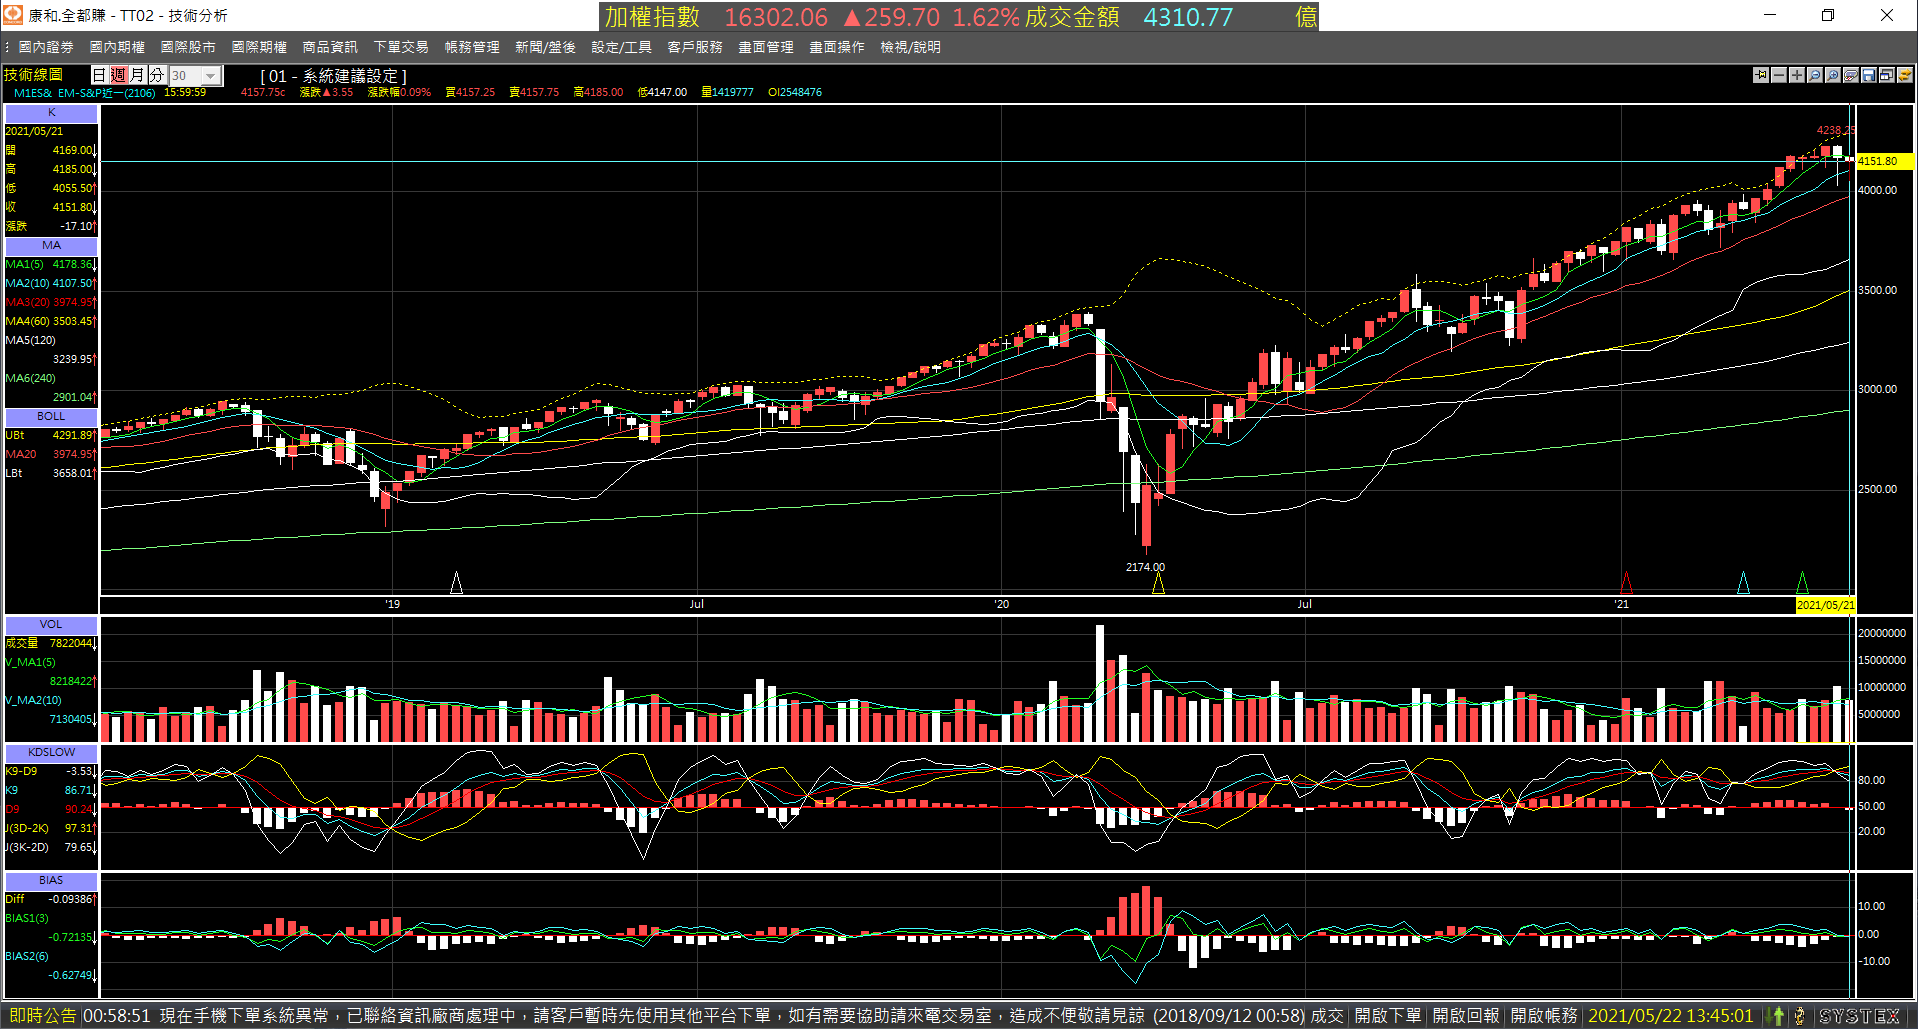Save chart with the floppy disk icon
The width and height of the screenshot is (1918, 1029).
point(1869,75)
